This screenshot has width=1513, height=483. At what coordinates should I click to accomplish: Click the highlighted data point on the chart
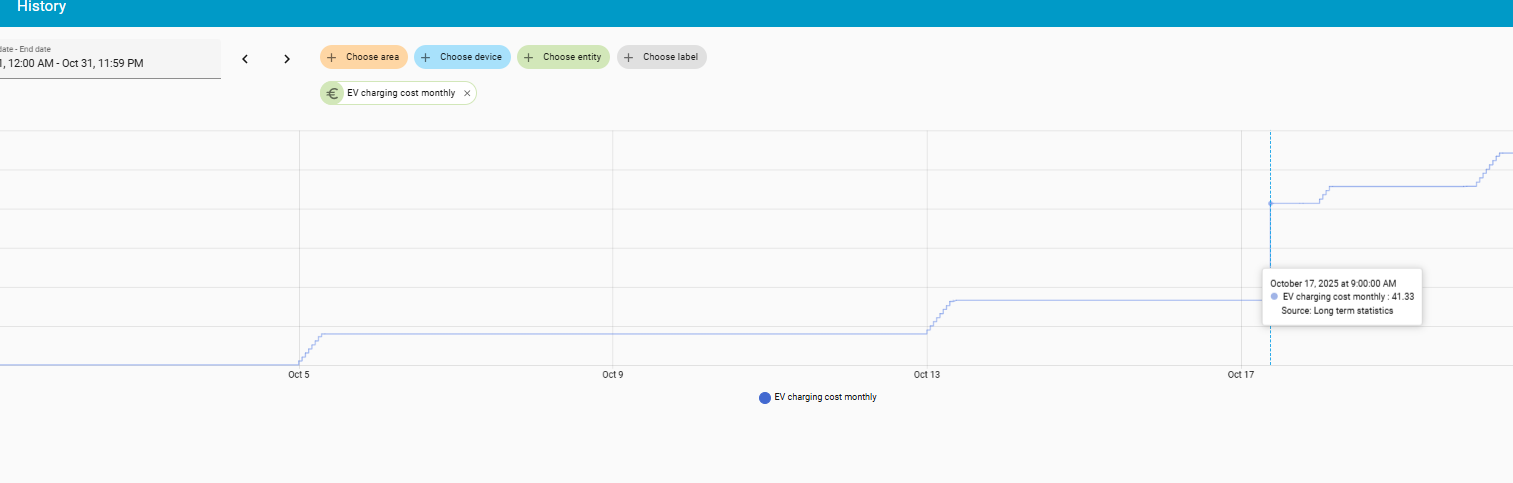point(1270,203)
